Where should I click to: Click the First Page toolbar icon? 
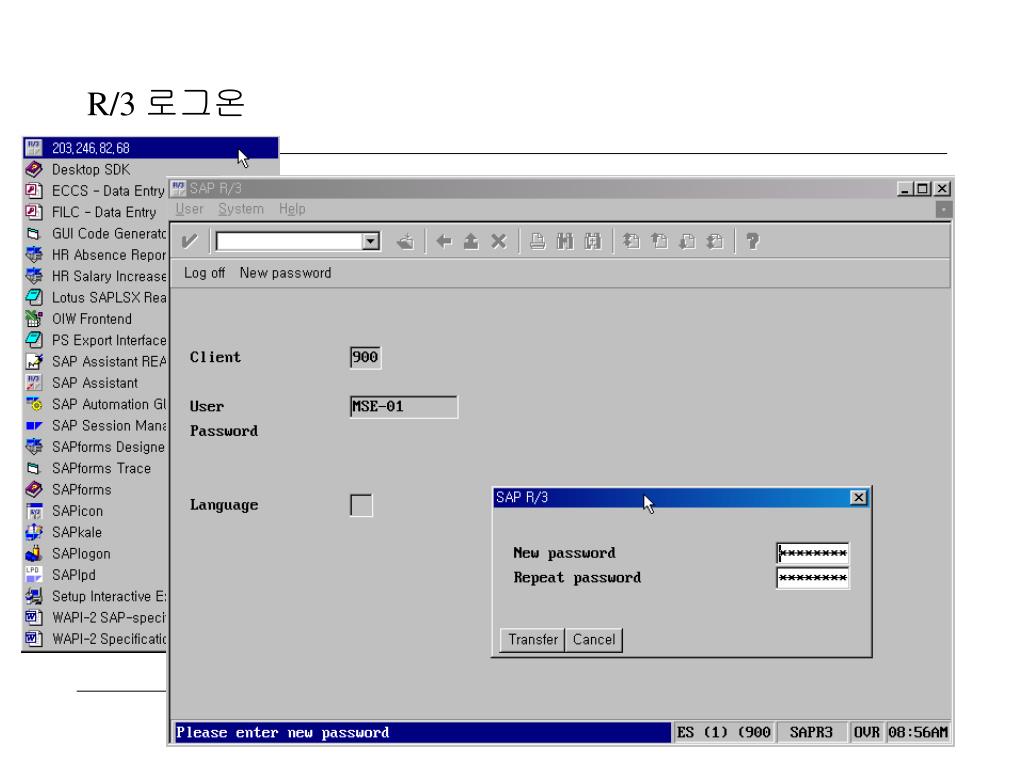[631, 242]
